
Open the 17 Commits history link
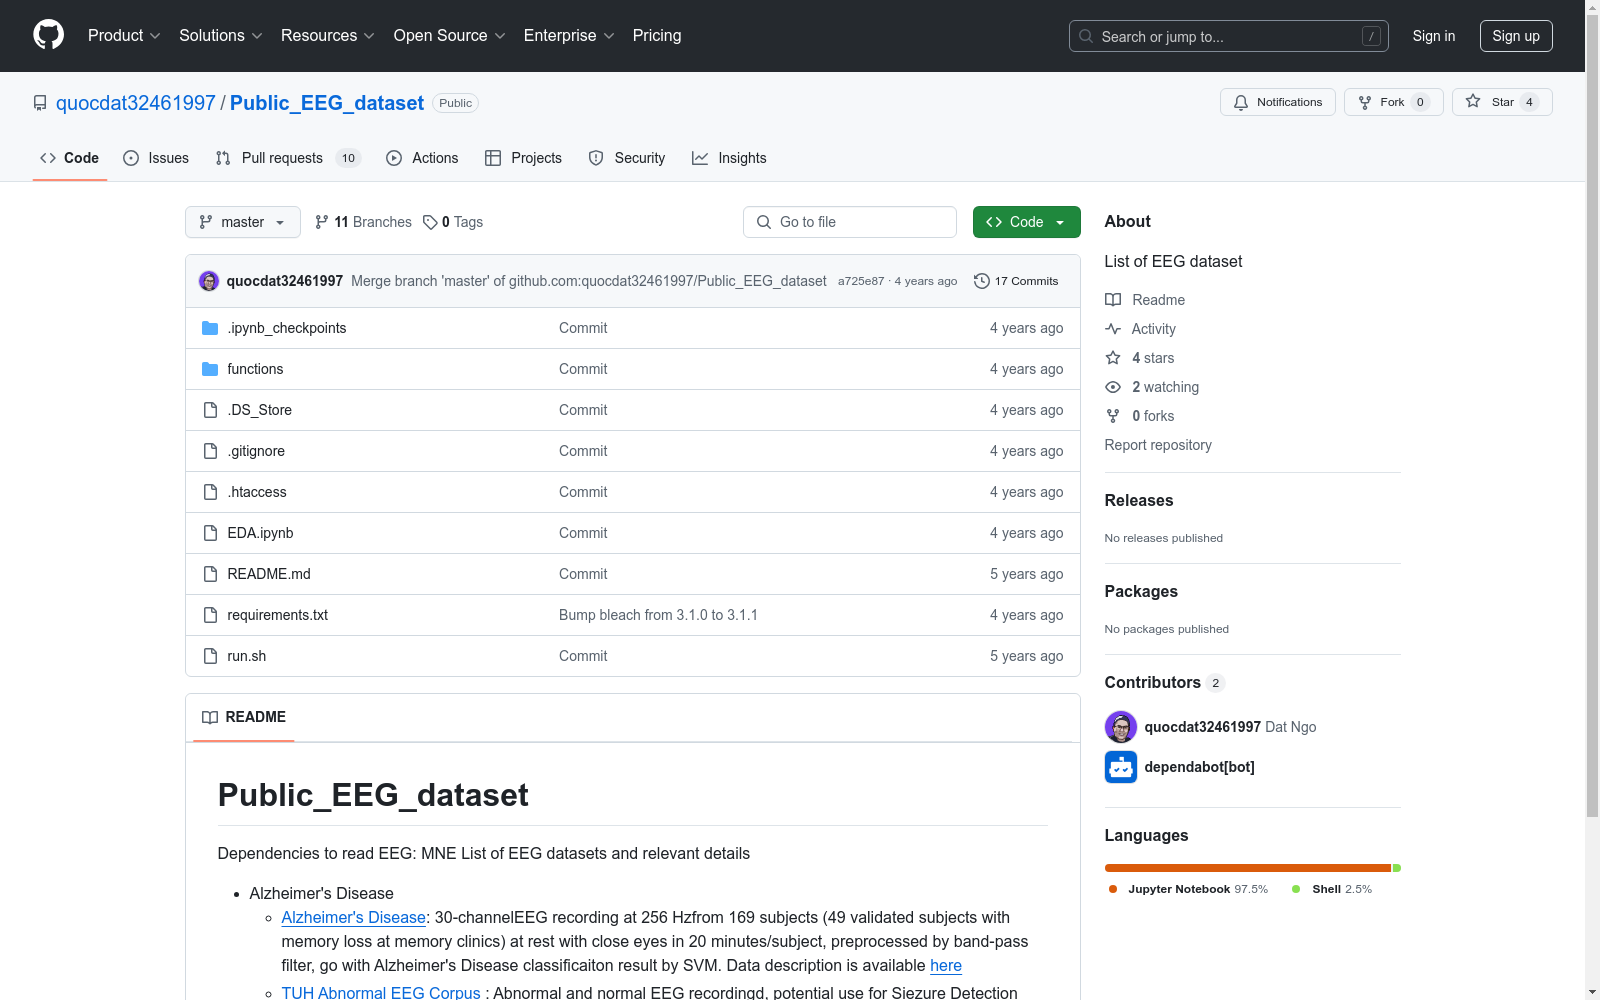click(1016, 281)
